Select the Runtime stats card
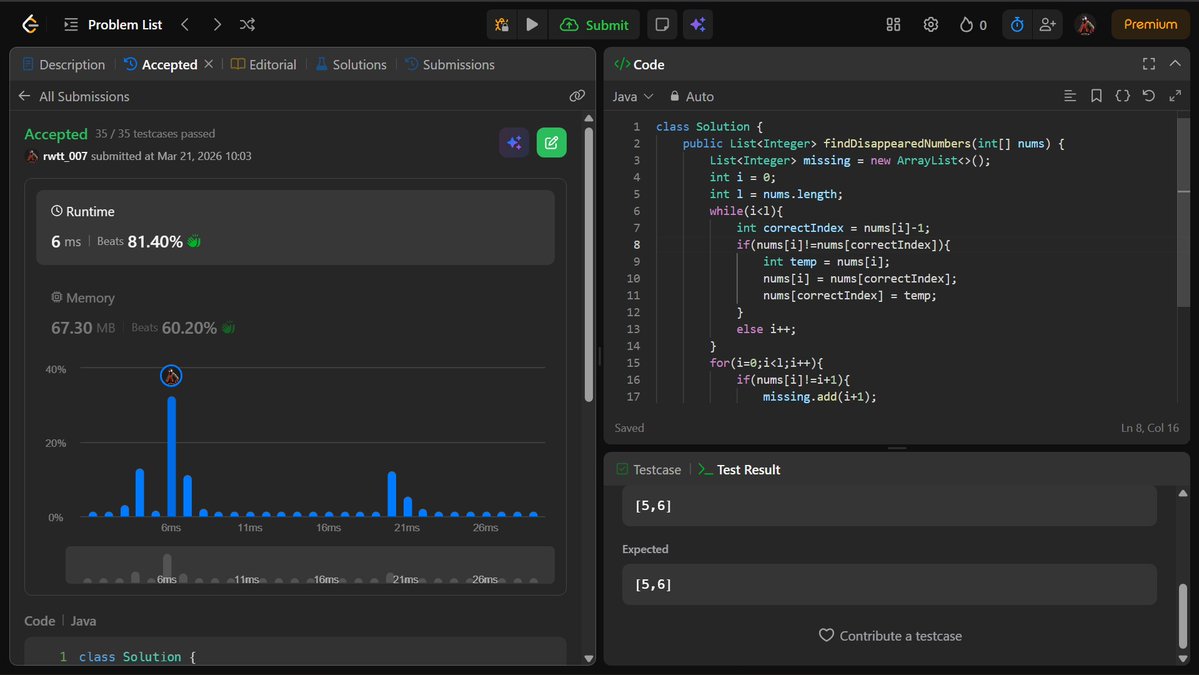 pos(295,227)
